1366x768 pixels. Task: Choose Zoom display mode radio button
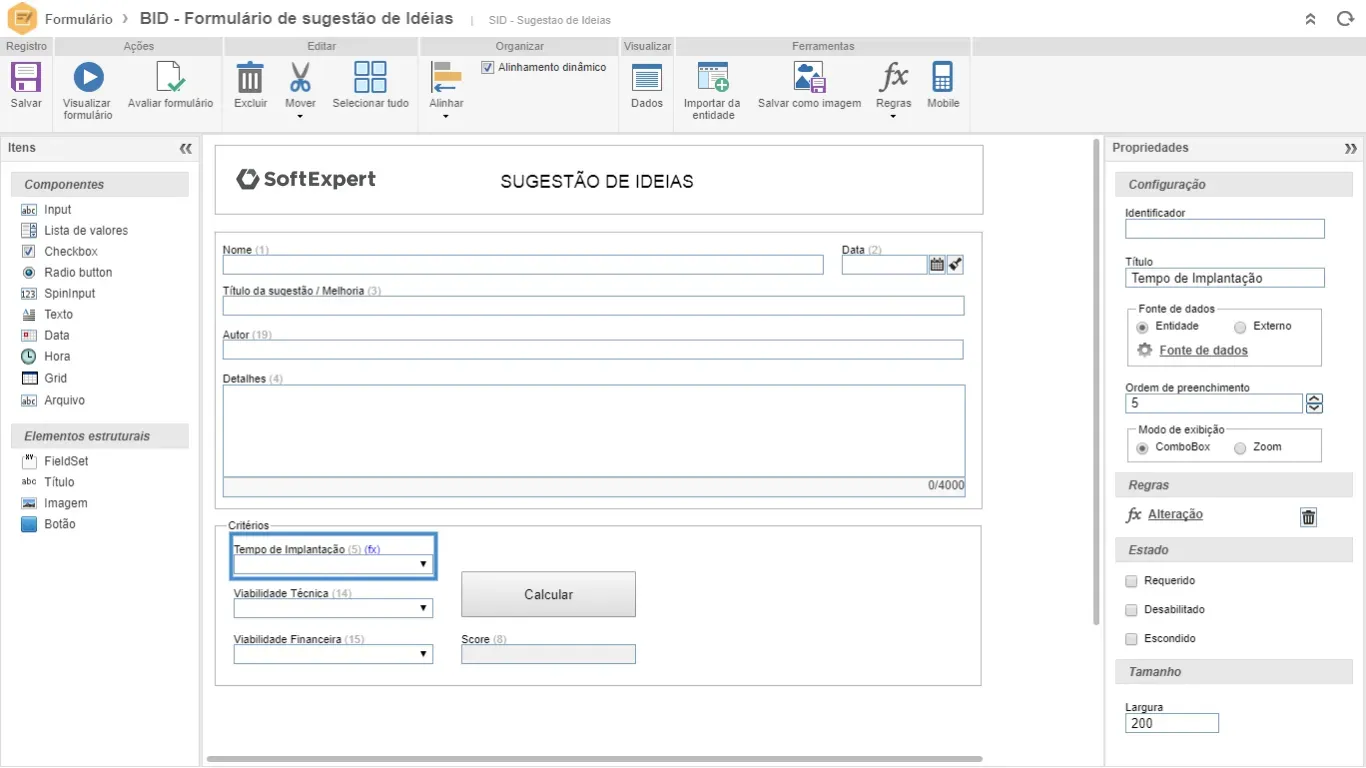coord(1240,448)
